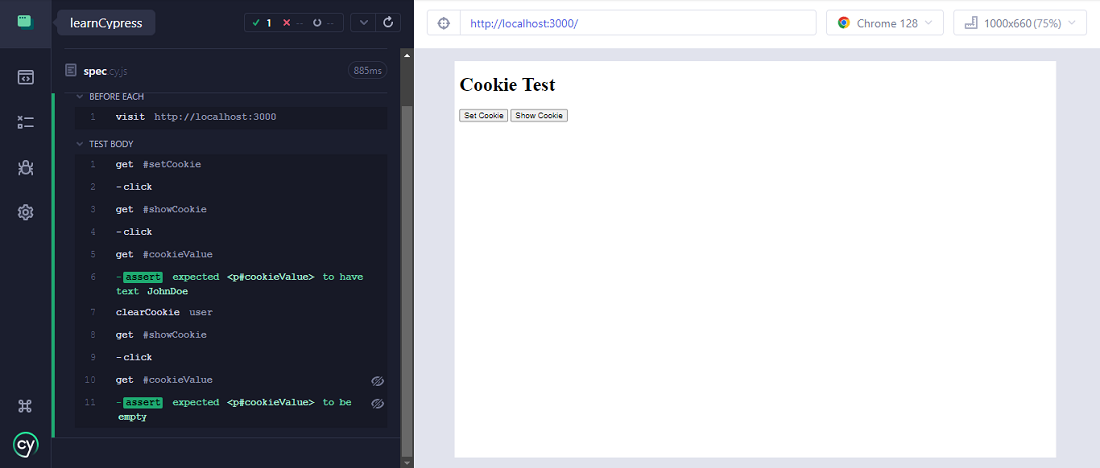
Task: Collapse the TEST BODY section
Action: tap(105, 144)
